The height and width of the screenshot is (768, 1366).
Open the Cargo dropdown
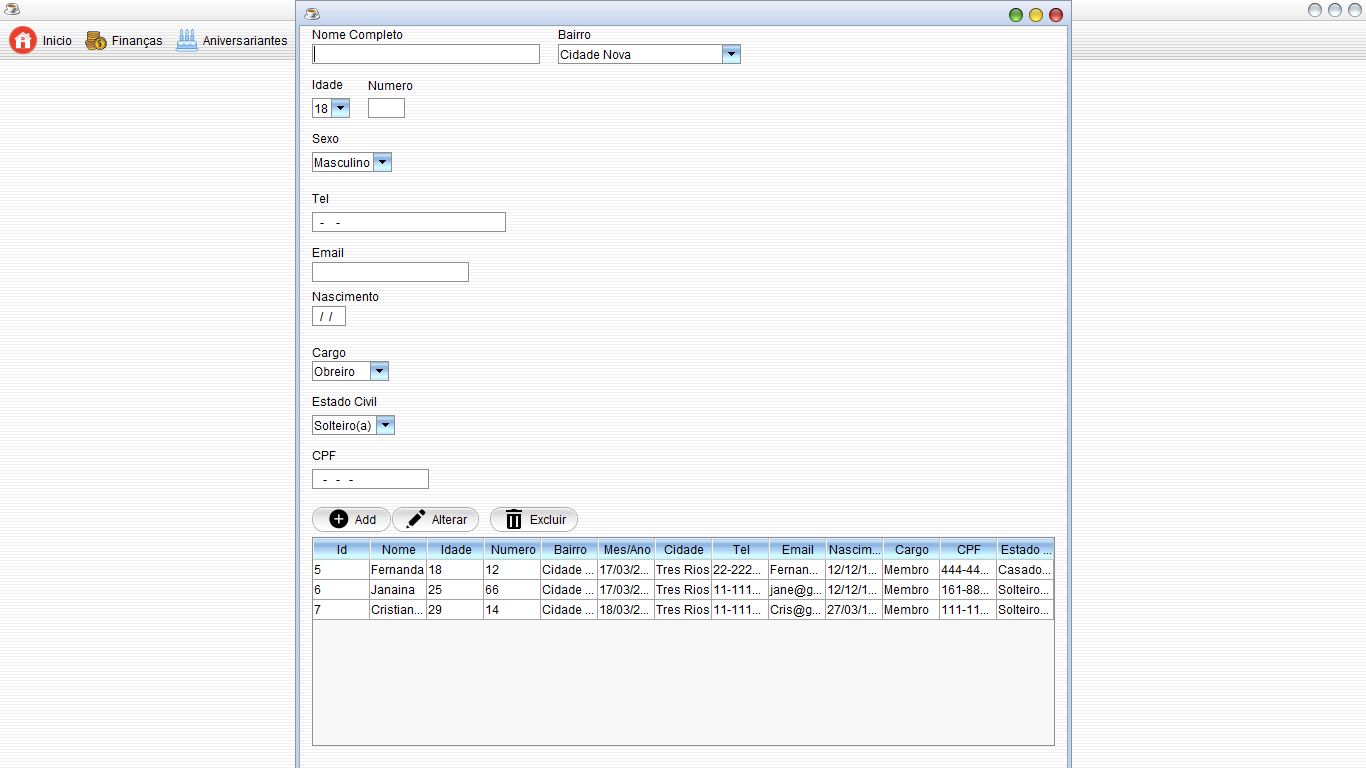pos(379,371)
